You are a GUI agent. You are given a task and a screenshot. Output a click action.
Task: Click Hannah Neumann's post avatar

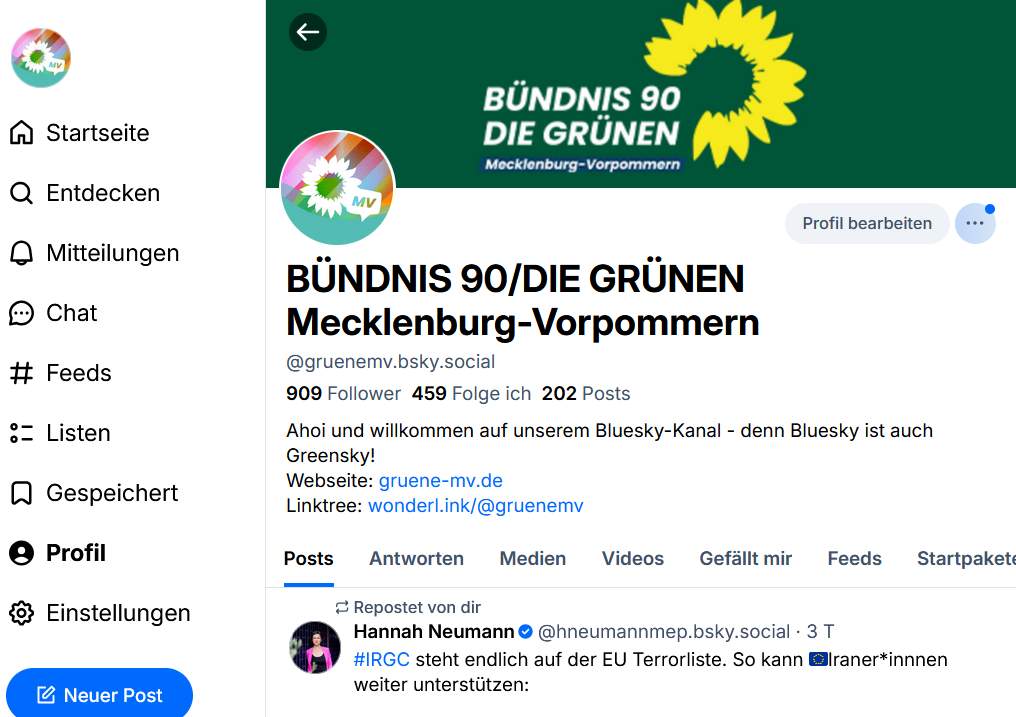[x=315, y=647]
